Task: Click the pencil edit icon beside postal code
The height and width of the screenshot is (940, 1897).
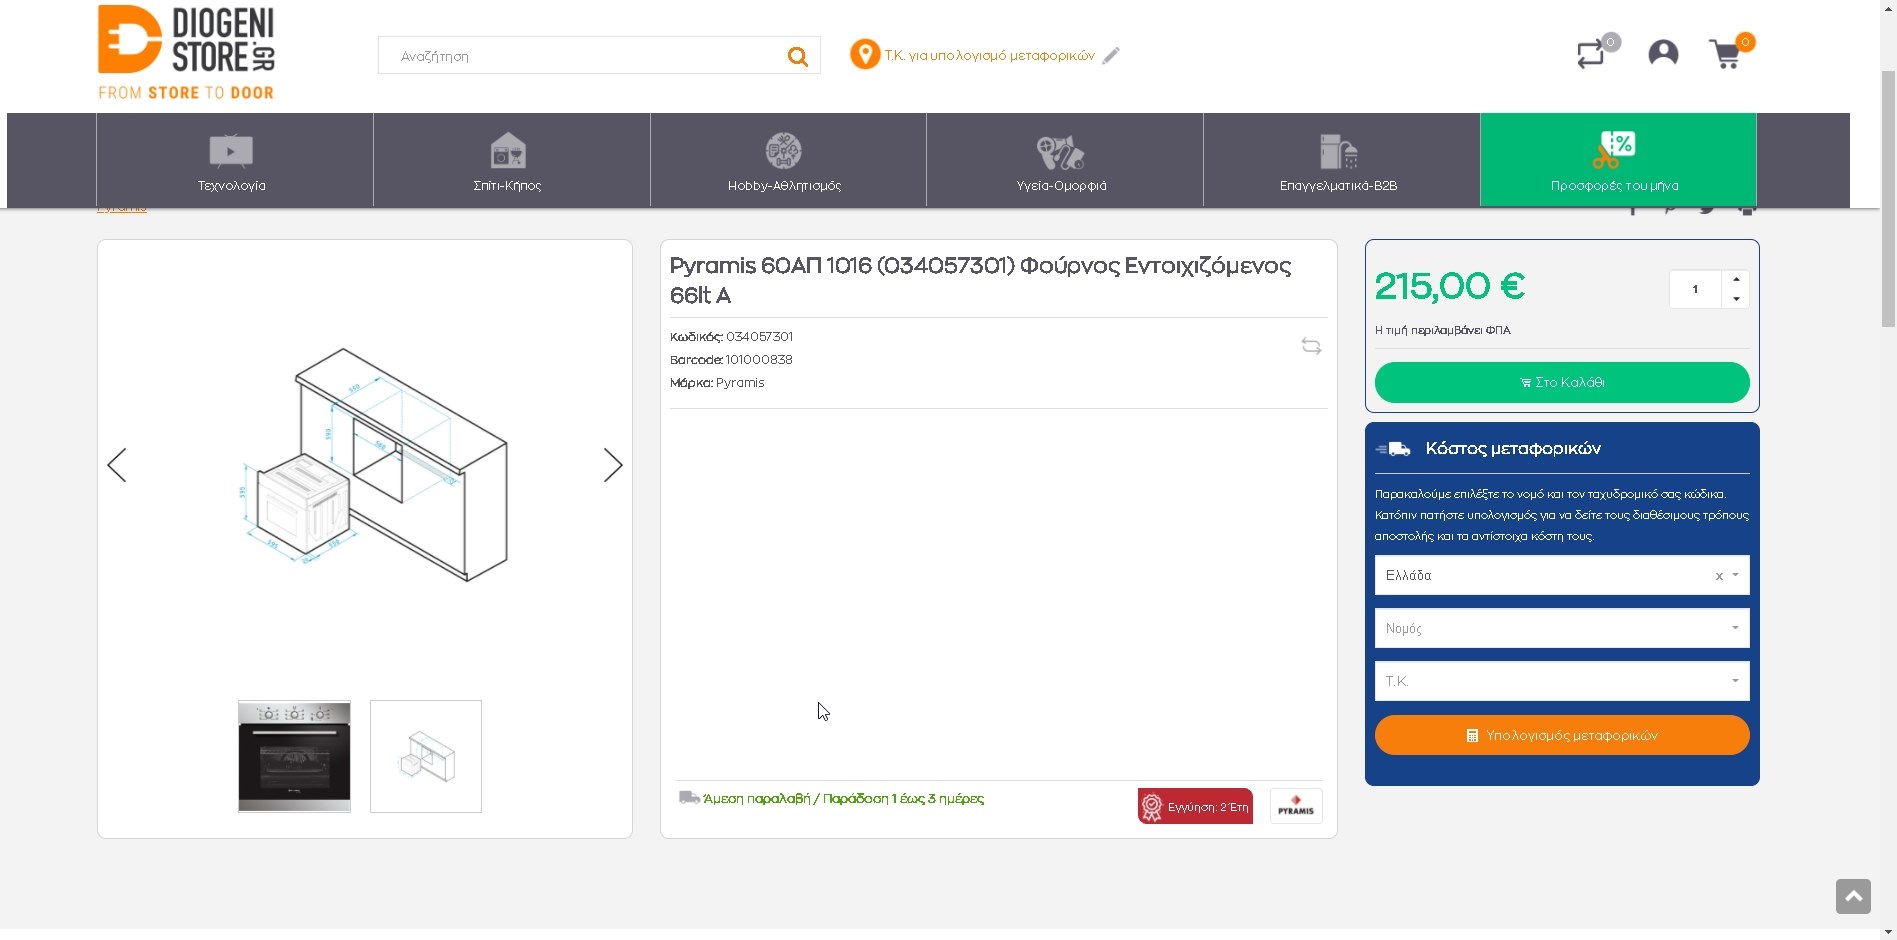Action: pyautogui.click(x=1111, y=56)
